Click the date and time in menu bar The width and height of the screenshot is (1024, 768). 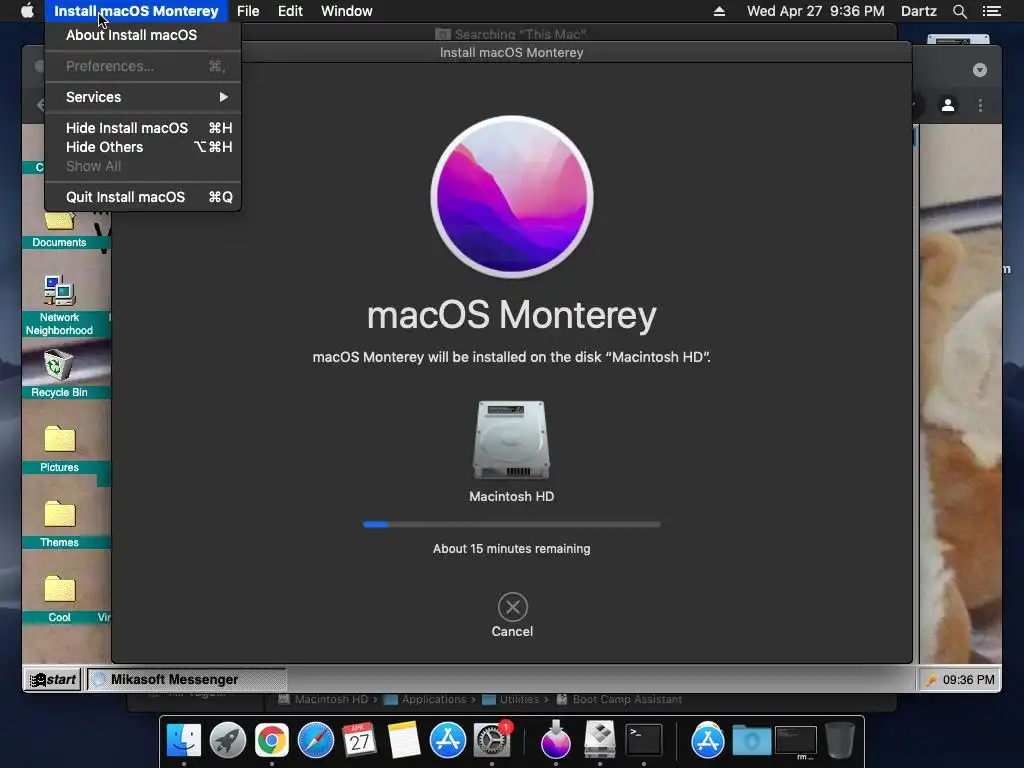tap(816, 11)
